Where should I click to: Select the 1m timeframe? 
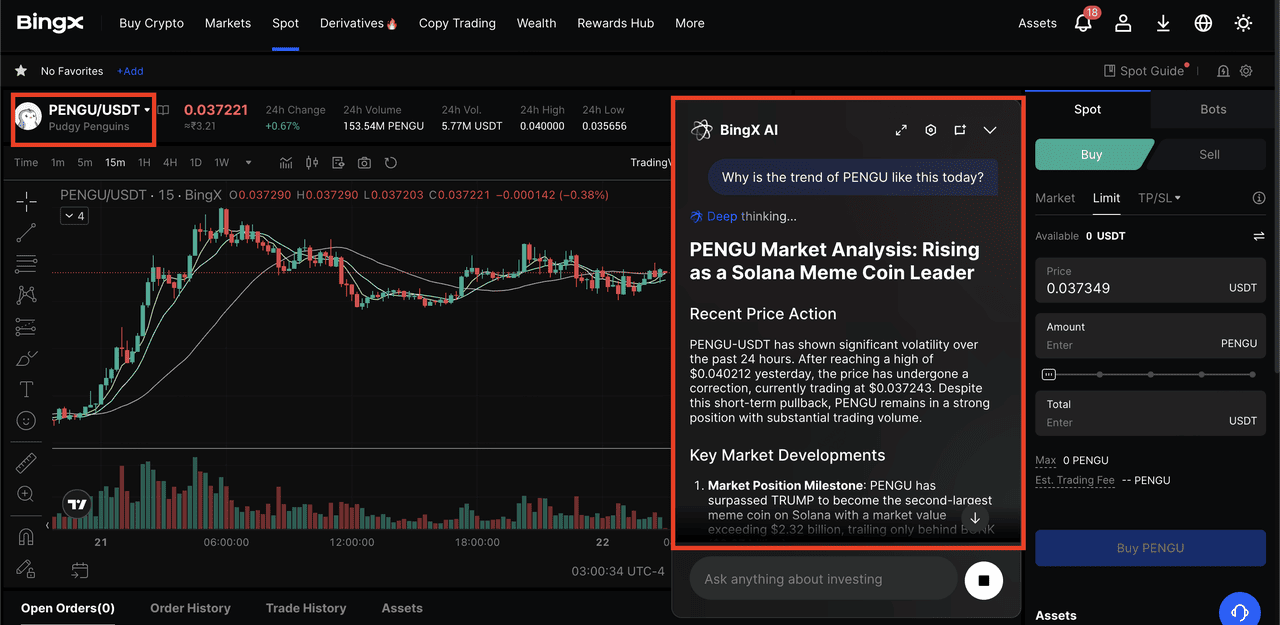click(x=58, y=163)
